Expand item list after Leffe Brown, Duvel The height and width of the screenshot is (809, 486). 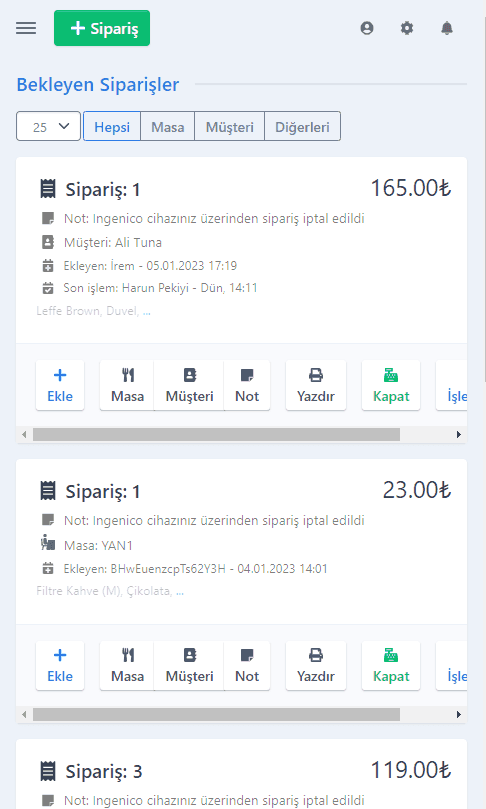pyautogui.click(x=147, y=311)
